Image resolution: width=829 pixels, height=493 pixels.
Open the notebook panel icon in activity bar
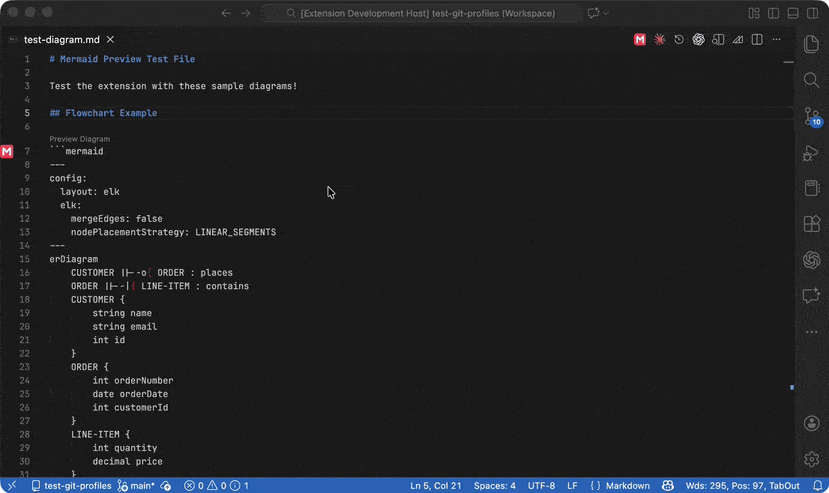tap(812, 188)
